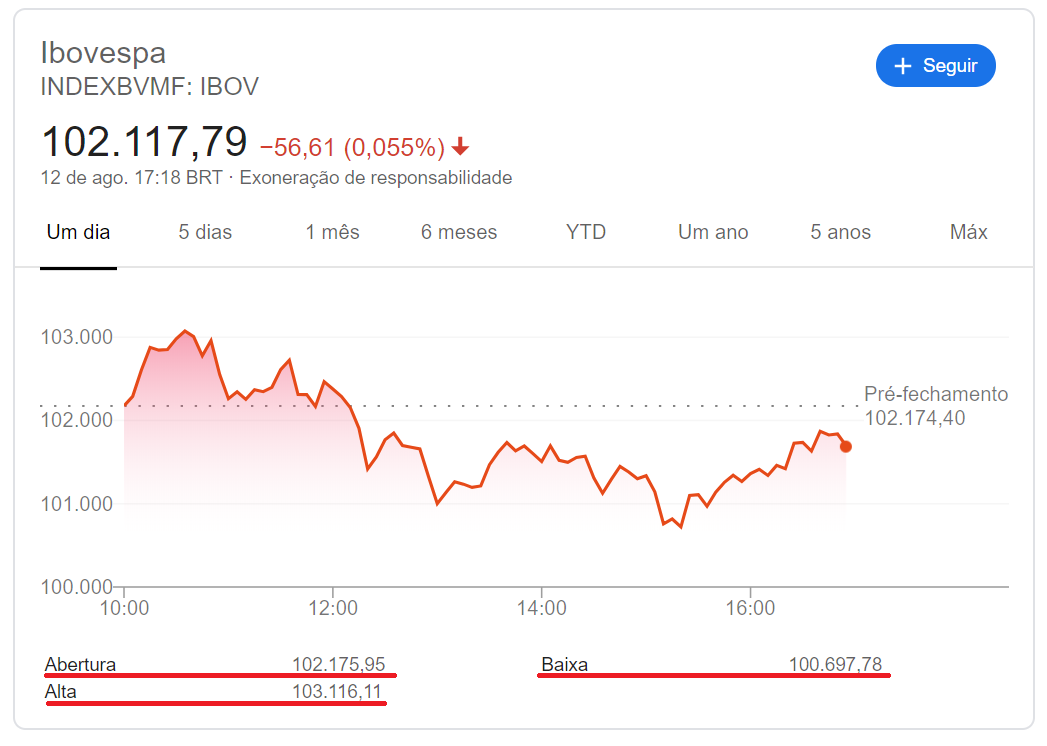Select the current price marker dot on the chart

pos(845,446)
